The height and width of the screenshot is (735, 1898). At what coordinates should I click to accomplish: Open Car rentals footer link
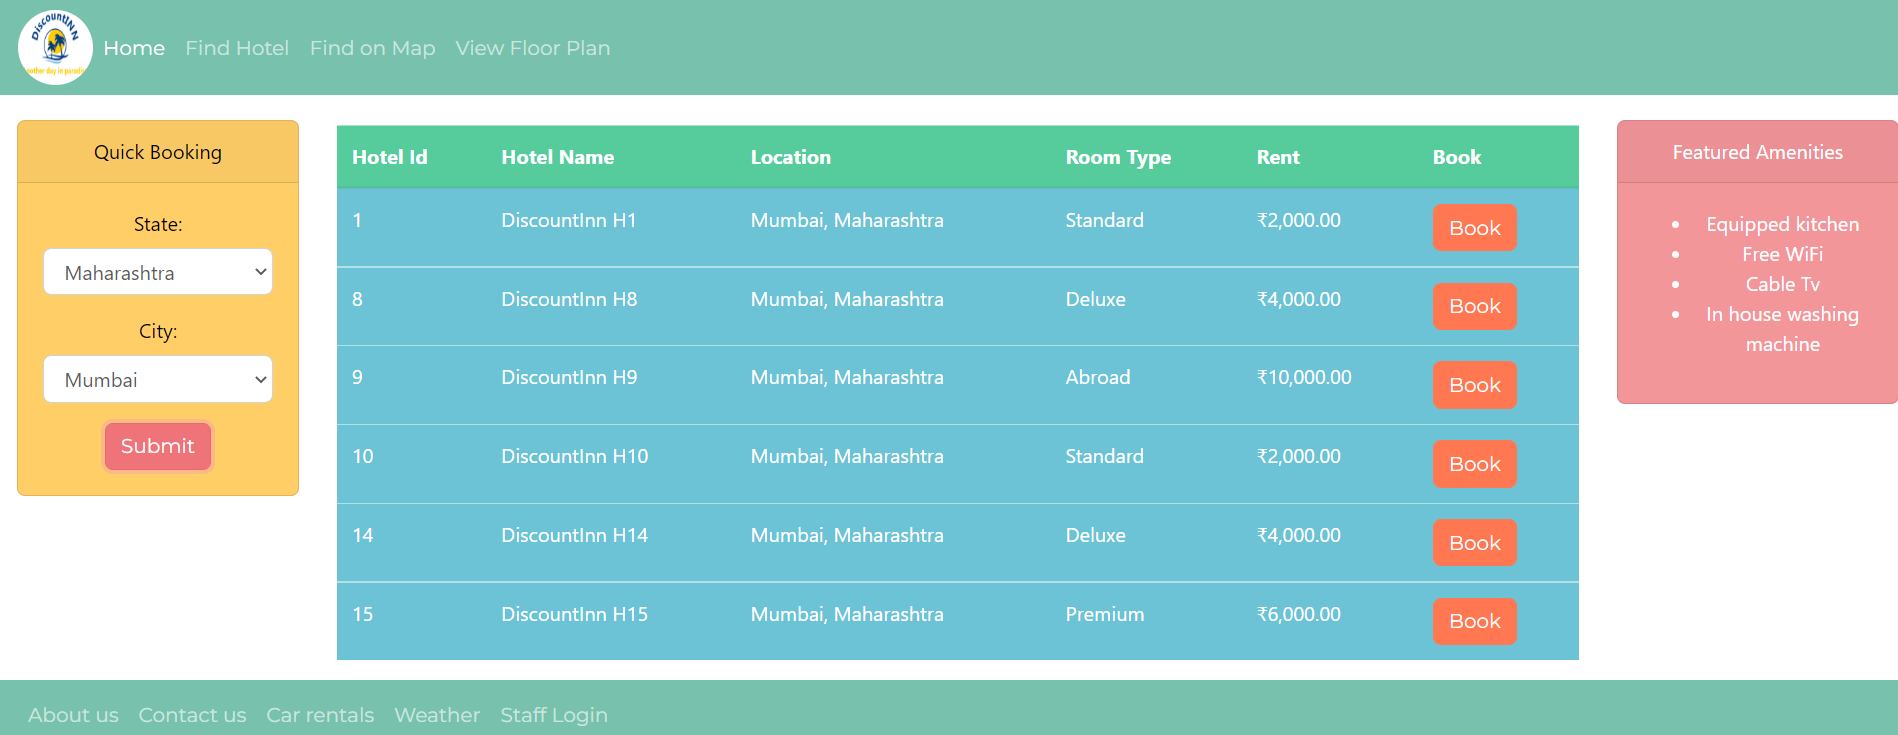pos(320,715)
